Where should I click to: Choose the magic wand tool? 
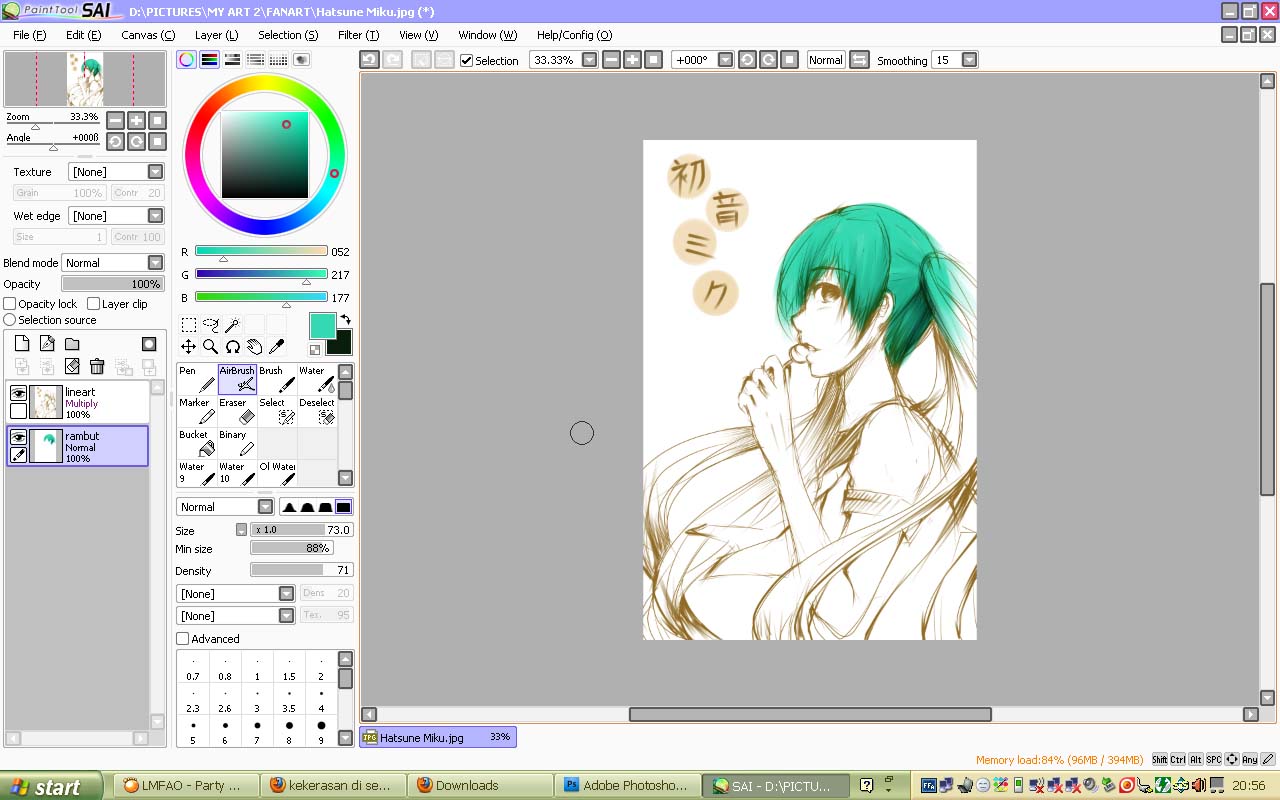[x=232, y=325]
